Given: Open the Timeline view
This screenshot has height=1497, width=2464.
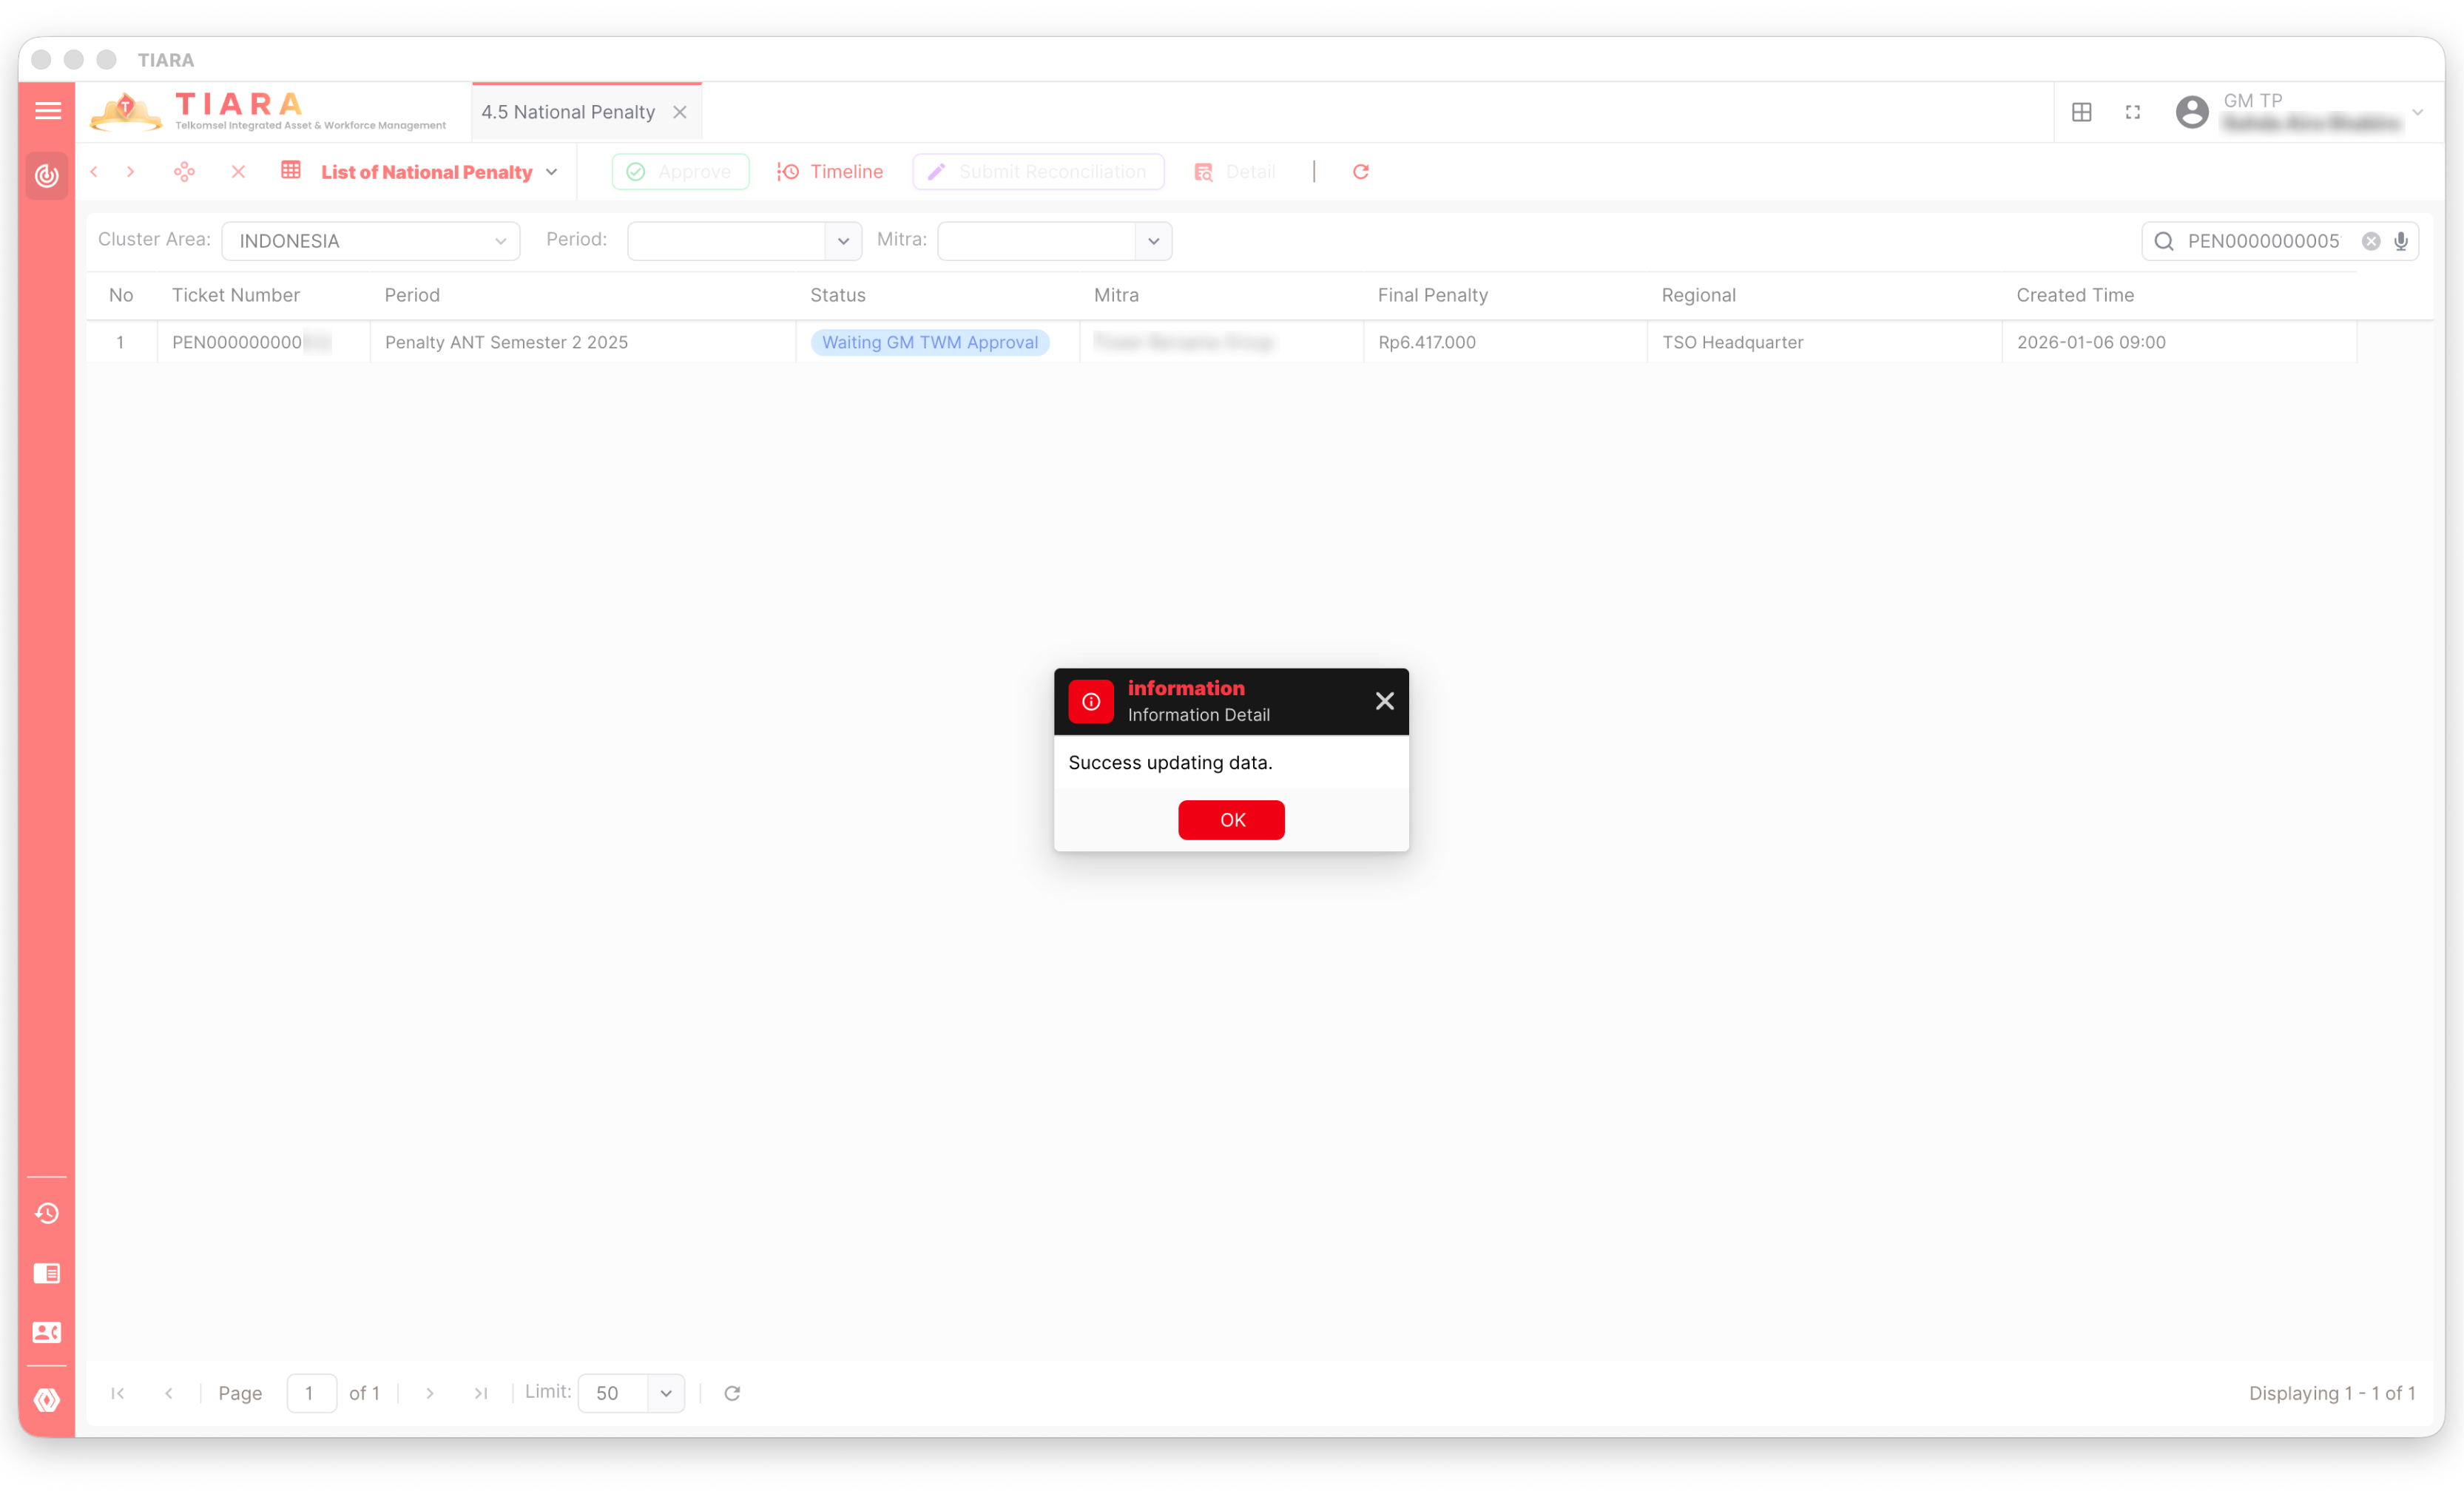Looking at the screenshot, I should click(x=830, y=172).
